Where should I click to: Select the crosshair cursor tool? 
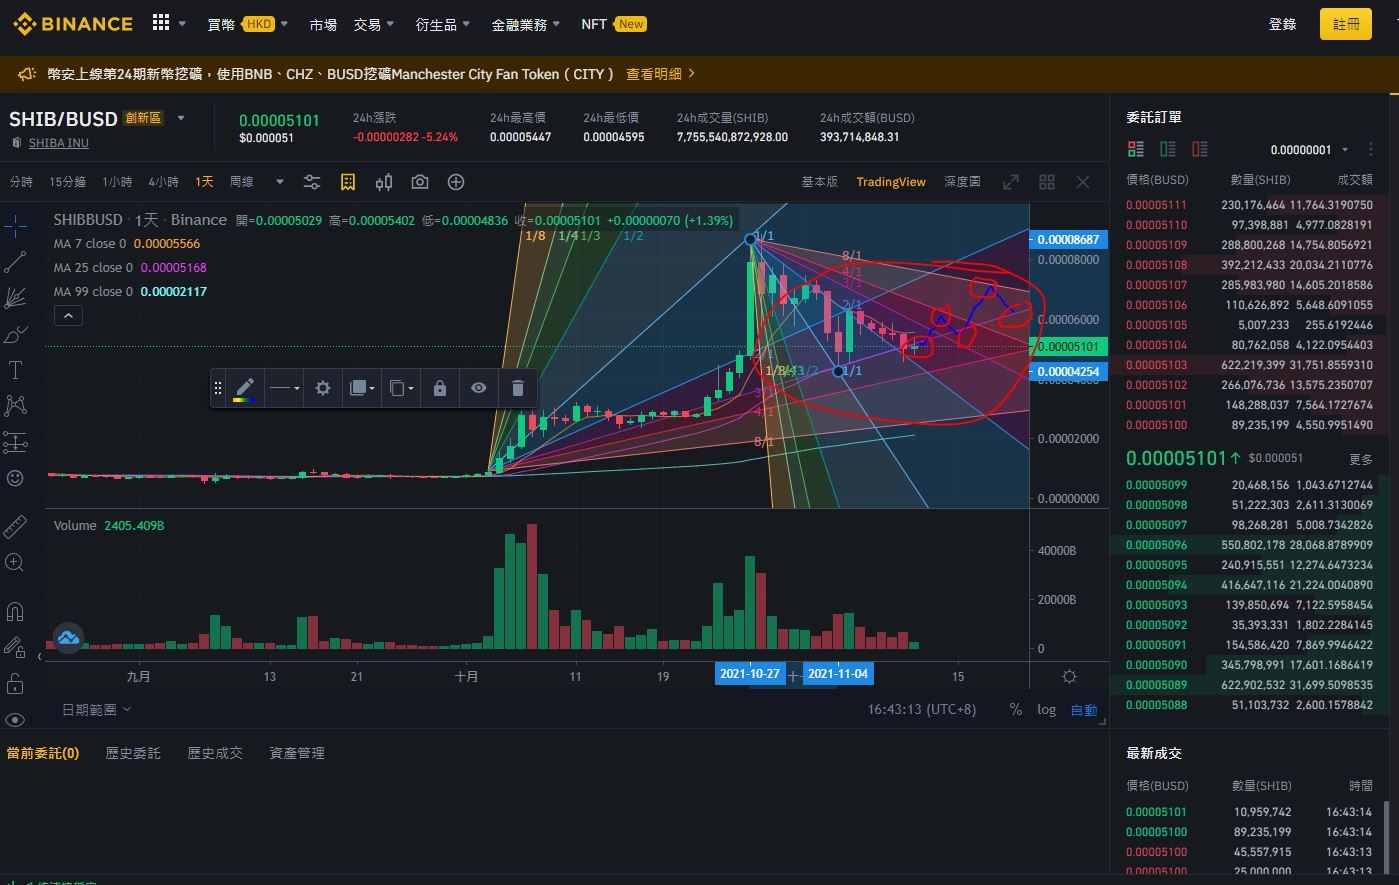tap(15, 225)
